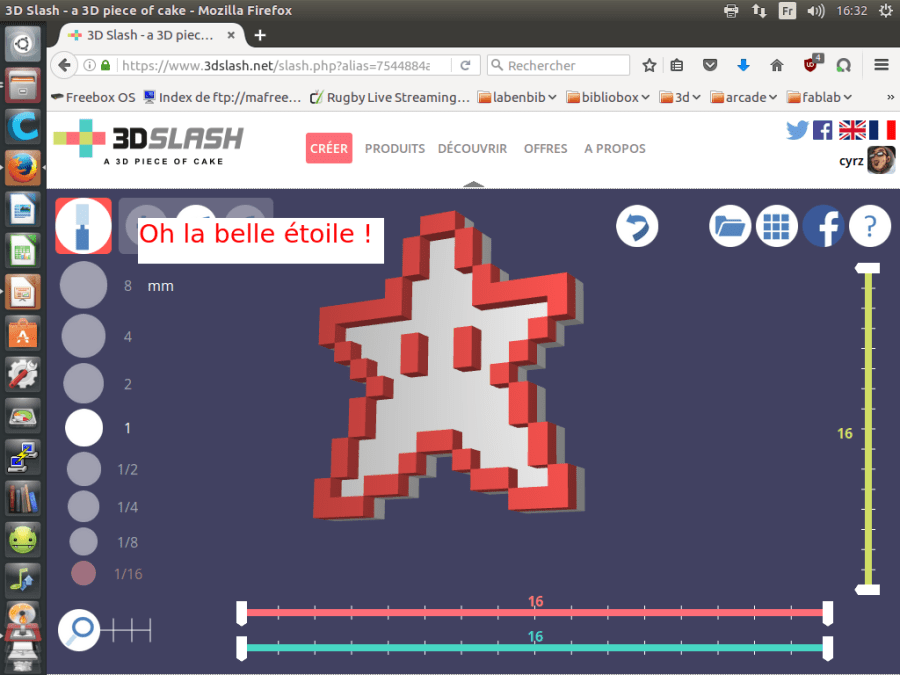Viewport: 900px width, 675px height.
Task: Click the magnifier zoom icon
Action: (79, 629)
